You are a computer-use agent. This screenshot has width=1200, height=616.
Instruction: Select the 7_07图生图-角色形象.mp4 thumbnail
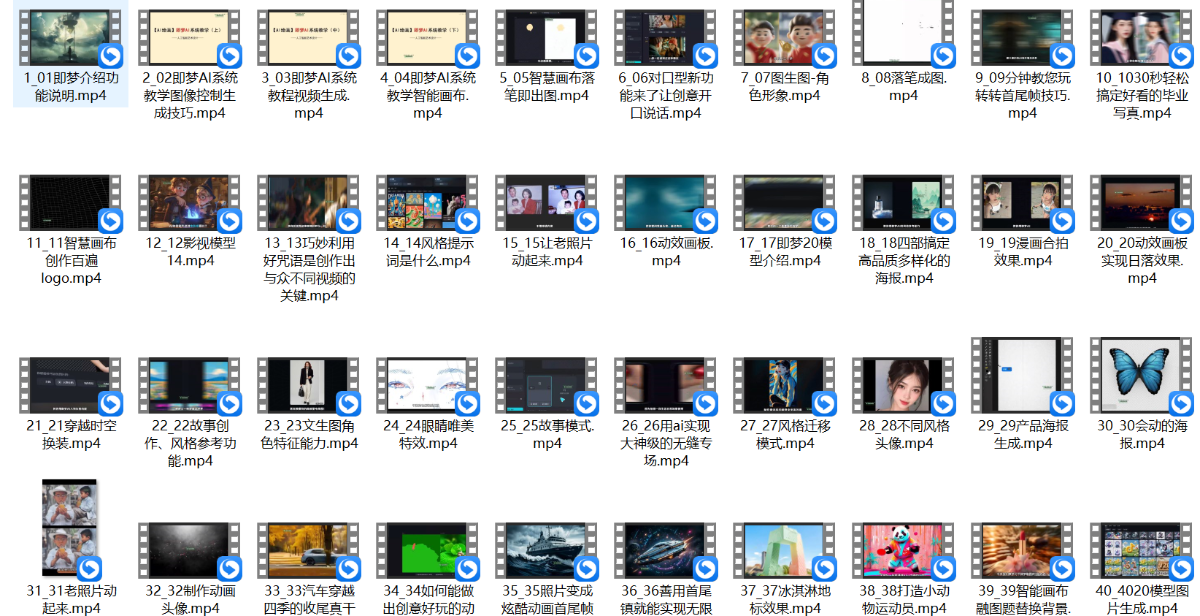click(x=784, y=38)
